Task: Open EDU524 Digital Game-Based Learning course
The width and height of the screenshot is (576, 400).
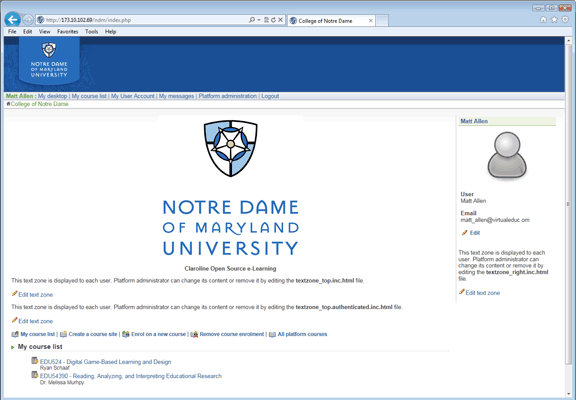Action: tap(105, 362)
